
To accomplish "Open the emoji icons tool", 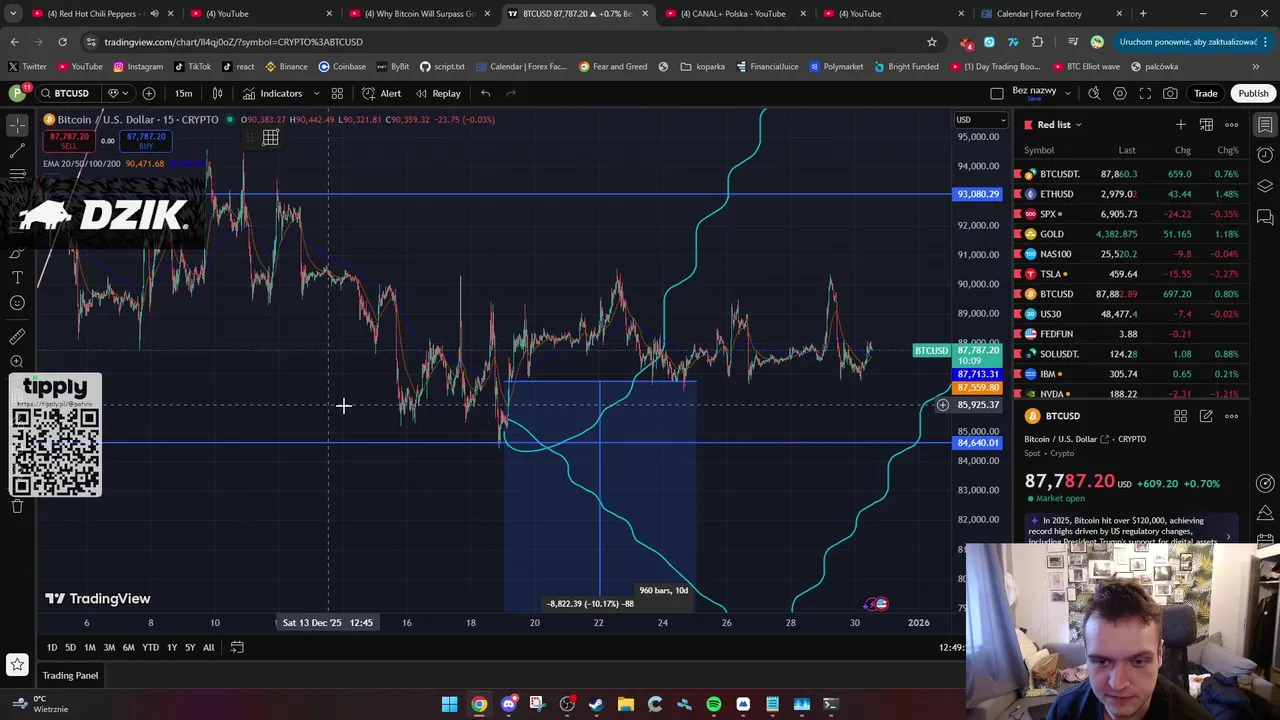I will tap(17, 303).
